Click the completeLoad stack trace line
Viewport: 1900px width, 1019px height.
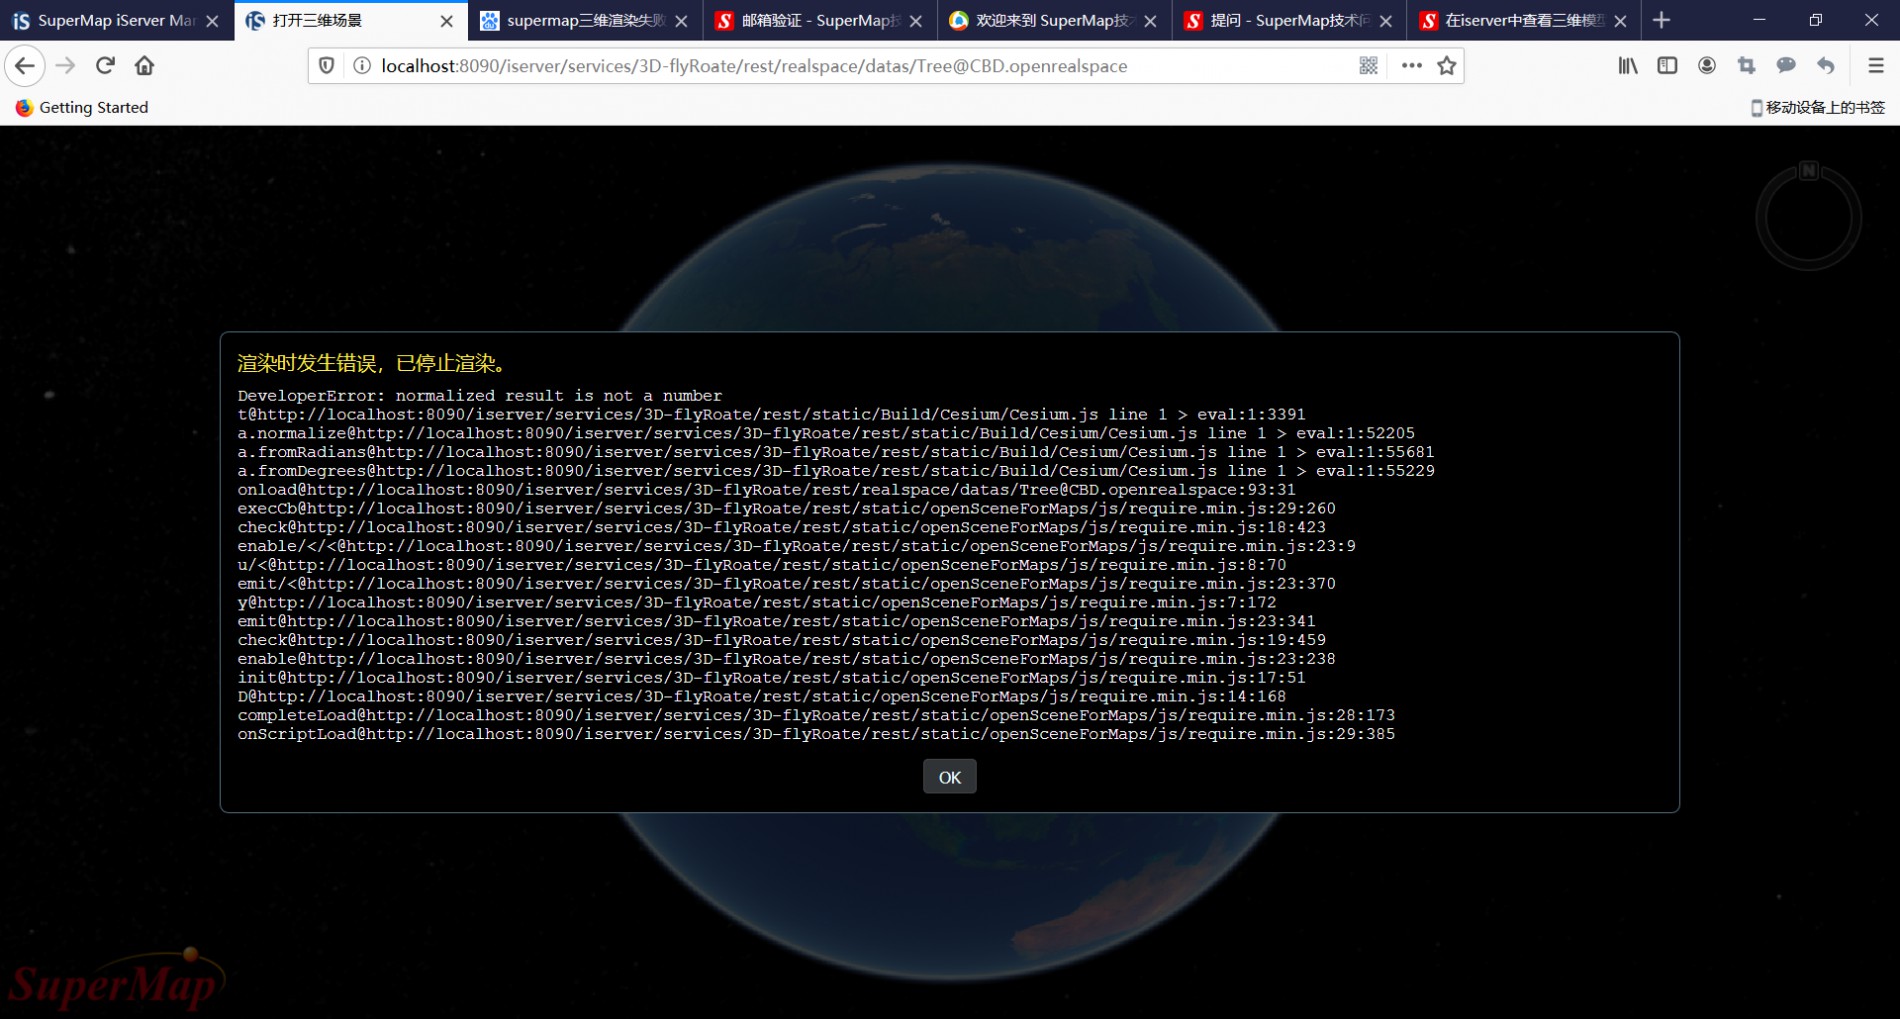click(x=816, y=715)
